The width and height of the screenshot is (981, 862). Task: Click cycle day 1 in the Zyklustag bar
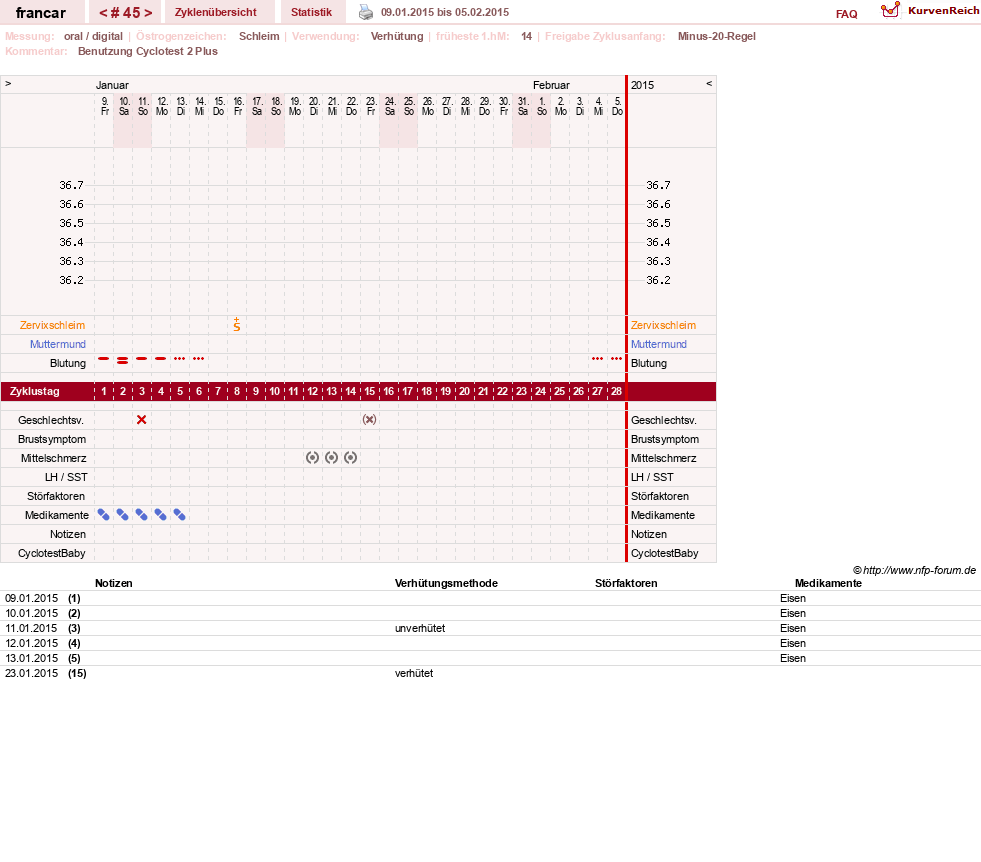(x=103, y=391)
